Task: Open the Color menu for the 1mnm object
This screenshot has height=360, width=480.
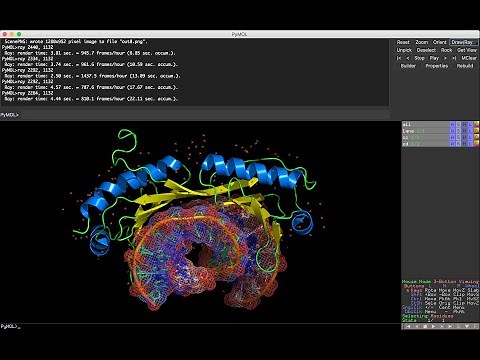Action: 476,131
